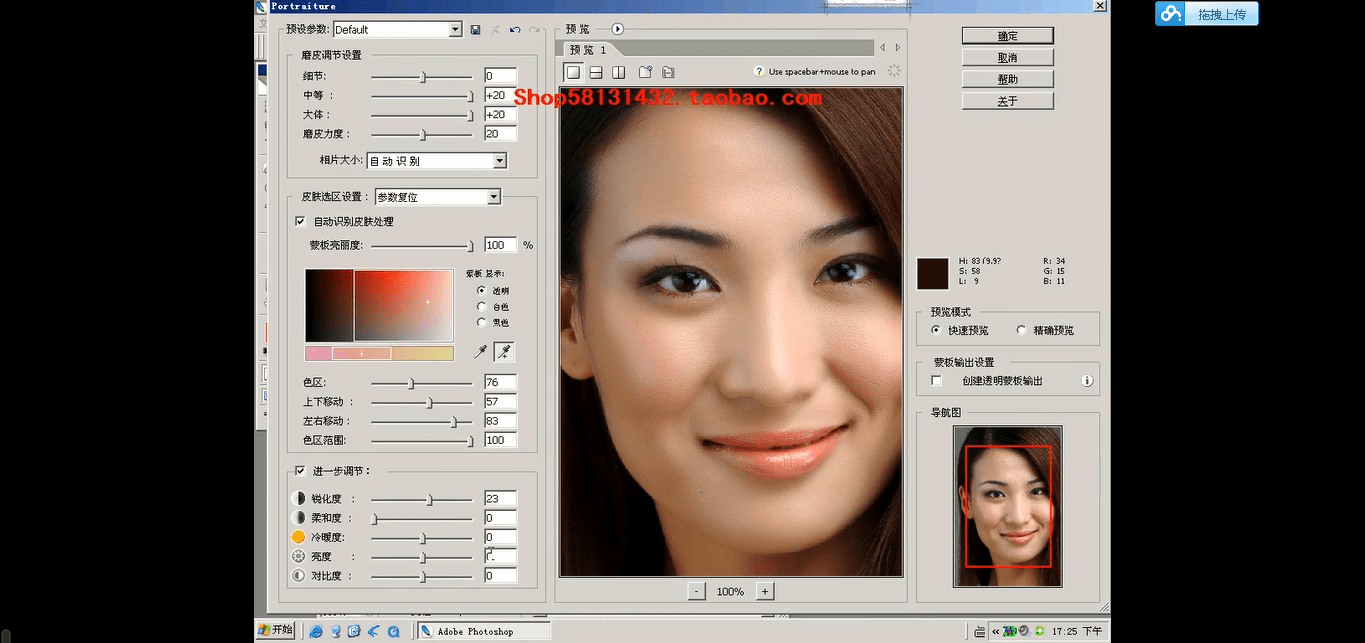The image size is (1365, 643).
Task: Click the 色区 hue slider handle
Action: pos(411,383)
